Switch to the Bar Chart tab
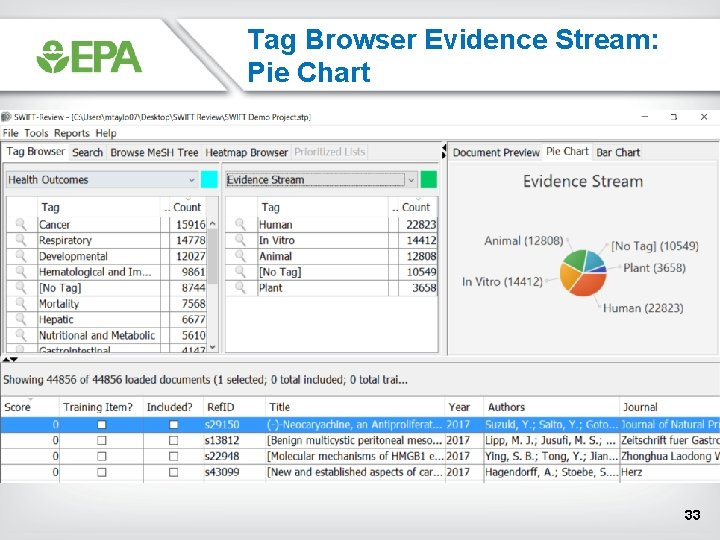This screenshot has height=540, width=720. click(x=618, y=152)
